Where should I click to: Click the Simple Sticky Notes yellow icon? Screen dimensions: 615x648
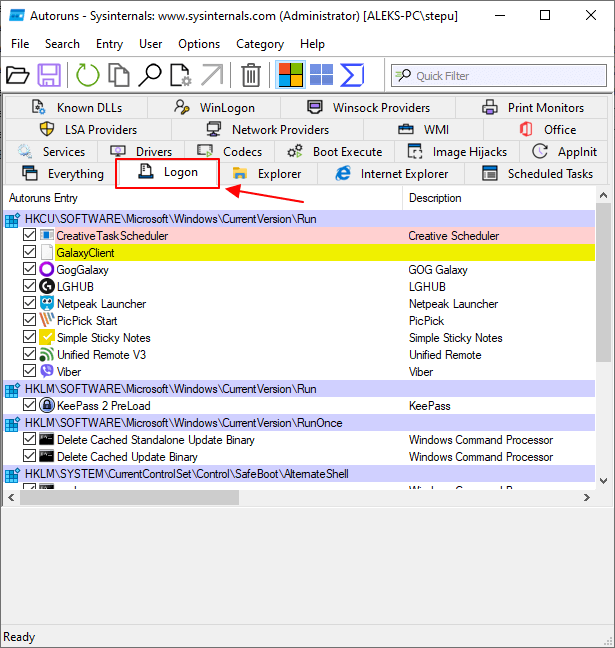point(47,337)
